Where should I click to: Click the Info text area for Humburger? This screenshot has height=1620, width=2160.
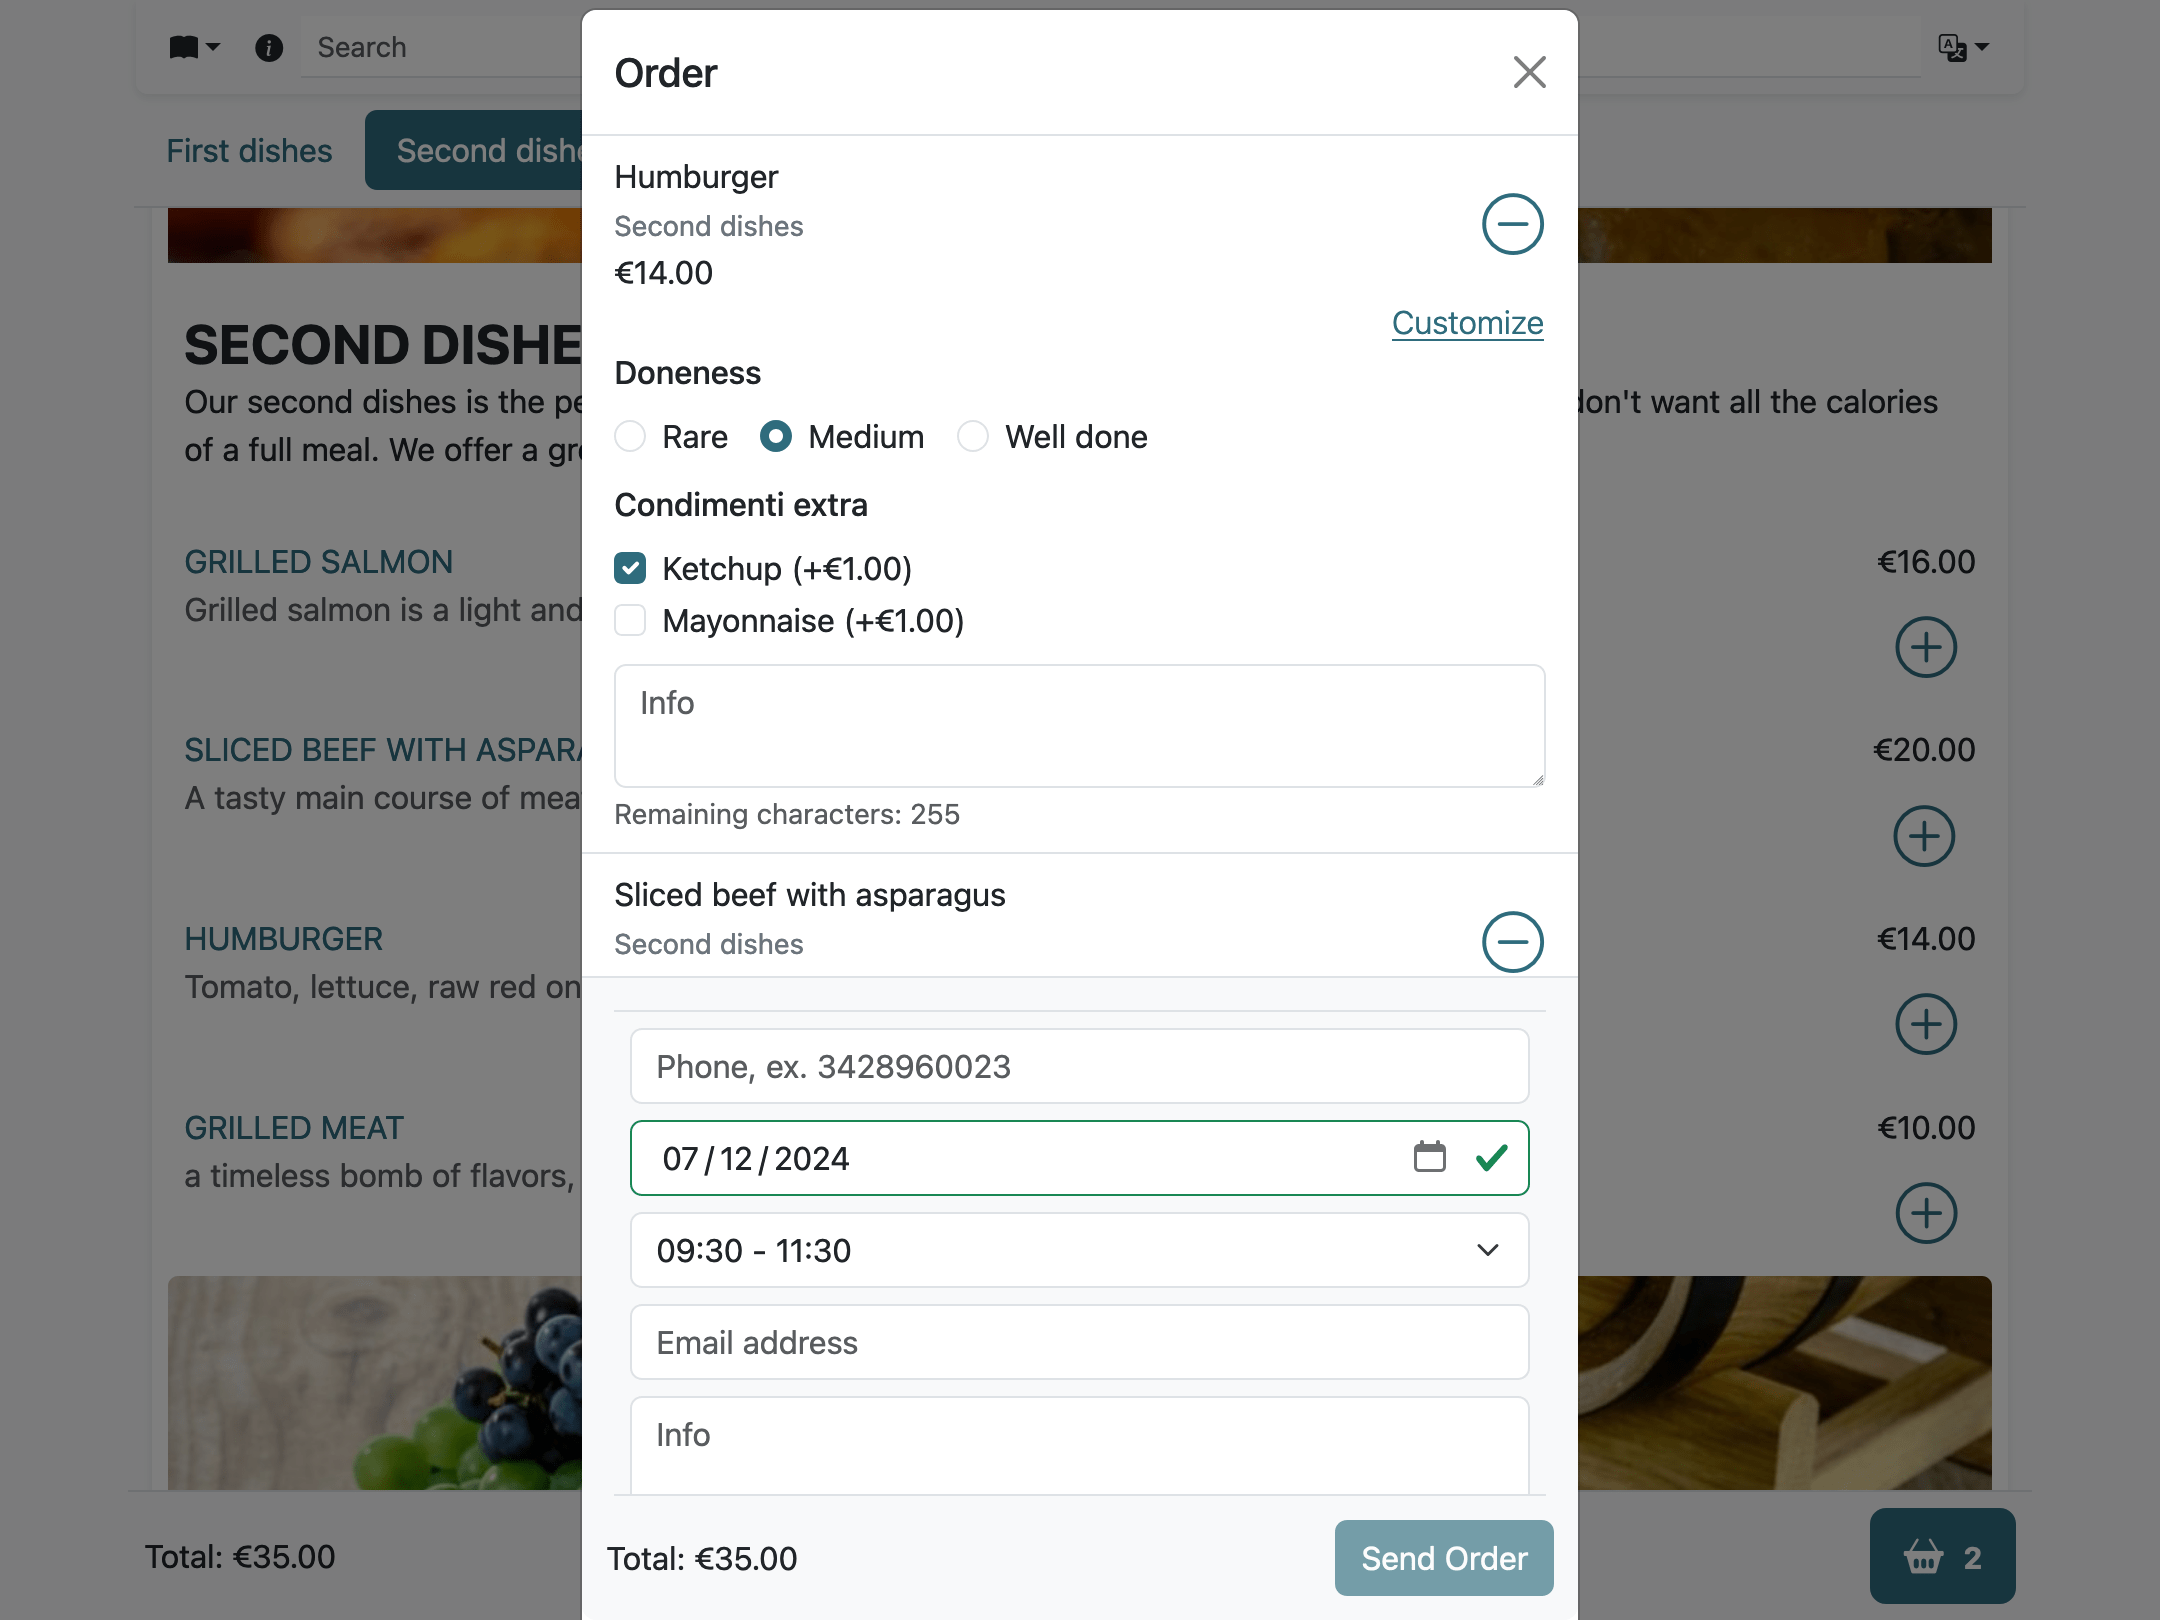coord(1080,725)
